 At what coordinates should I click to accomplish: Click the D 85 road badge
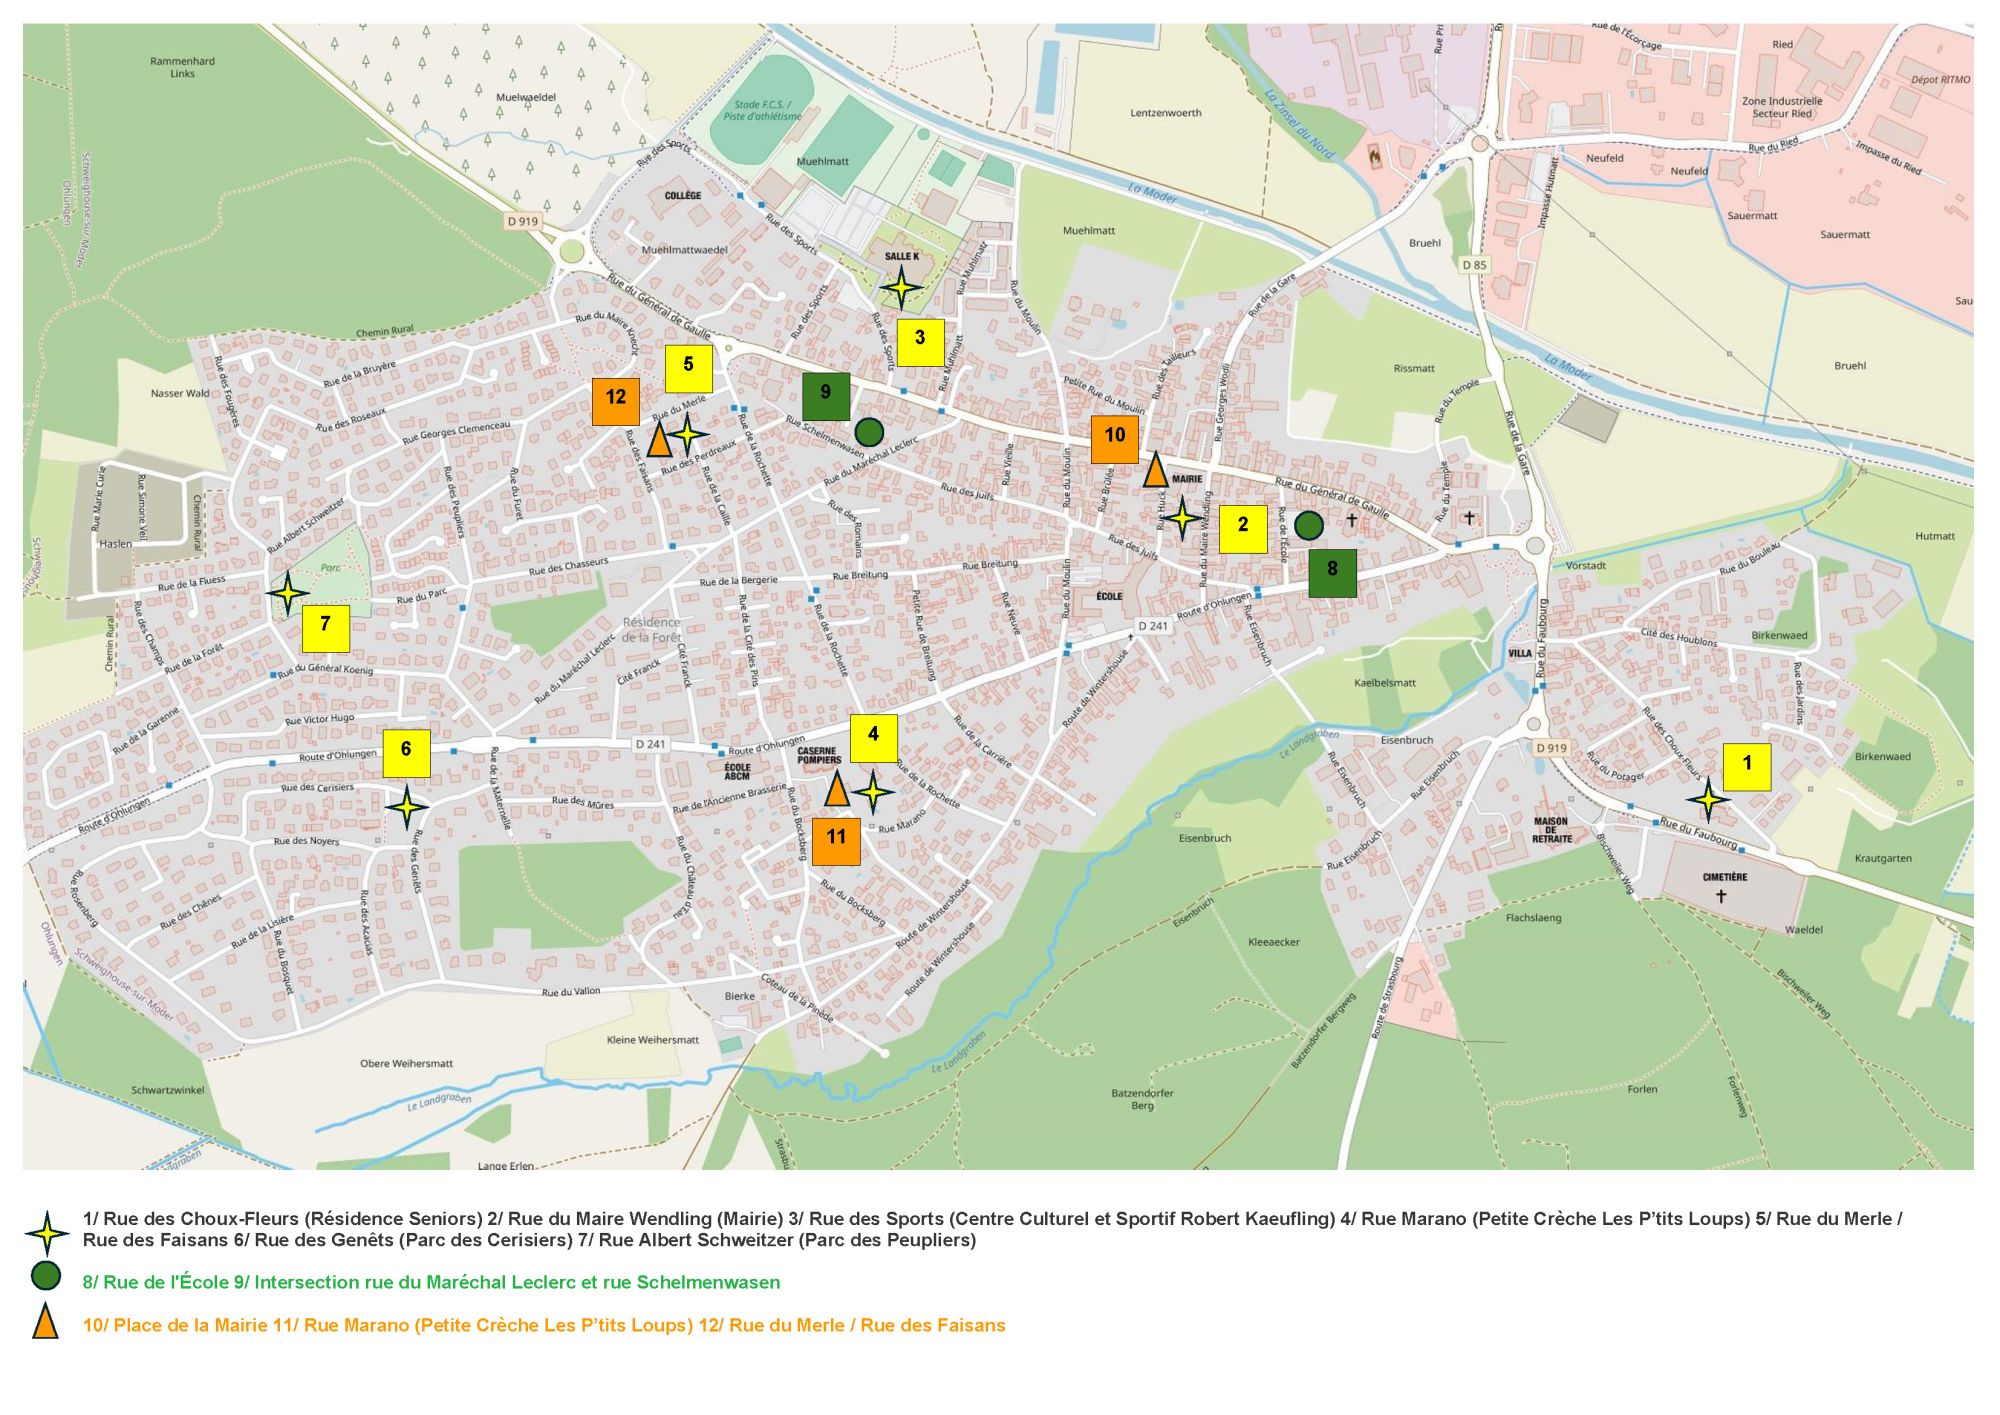click(1474, 265)
